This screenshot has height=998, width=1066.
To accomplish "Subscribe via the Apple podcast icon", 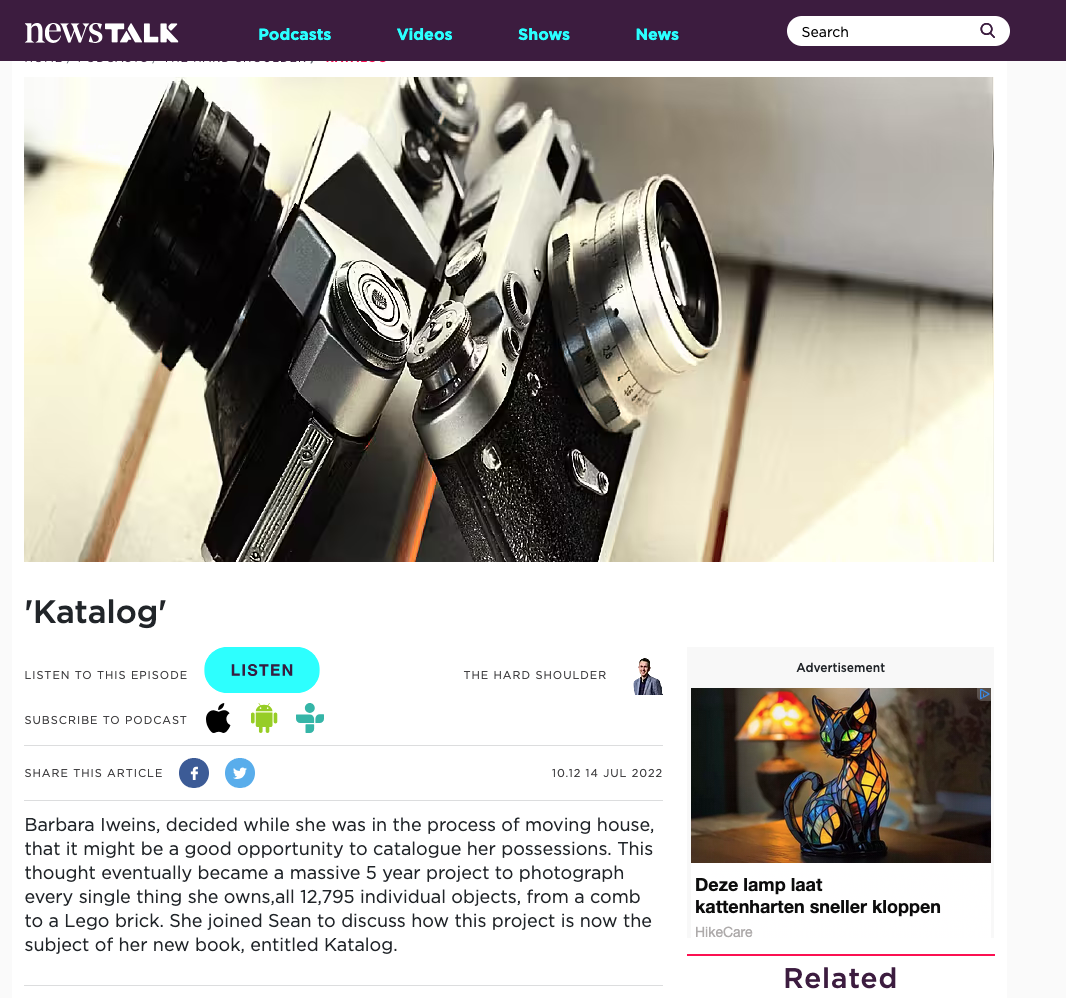I will [218, 718].
